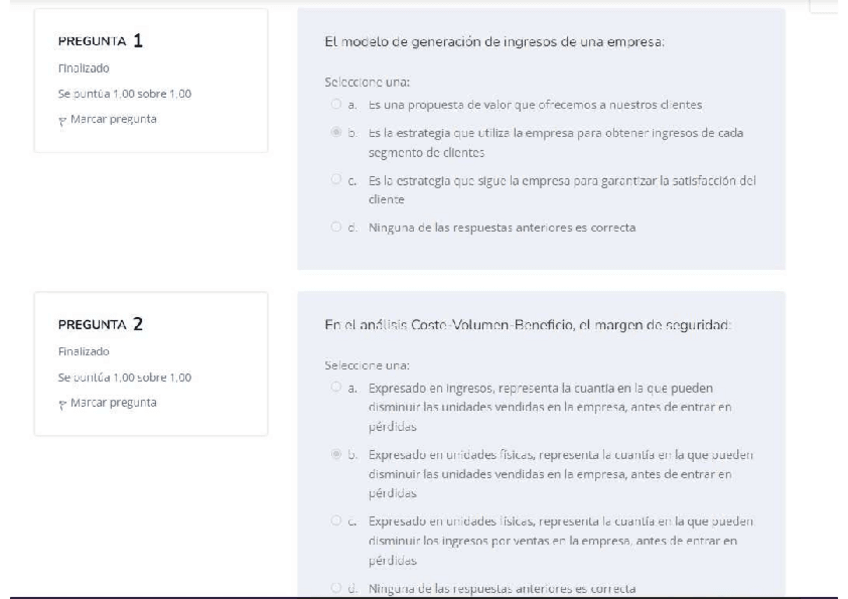Click score text 'Se puntúa 1,00' in Pregunta 2
This screenshot has height=599, width=848.
point(124,377)
